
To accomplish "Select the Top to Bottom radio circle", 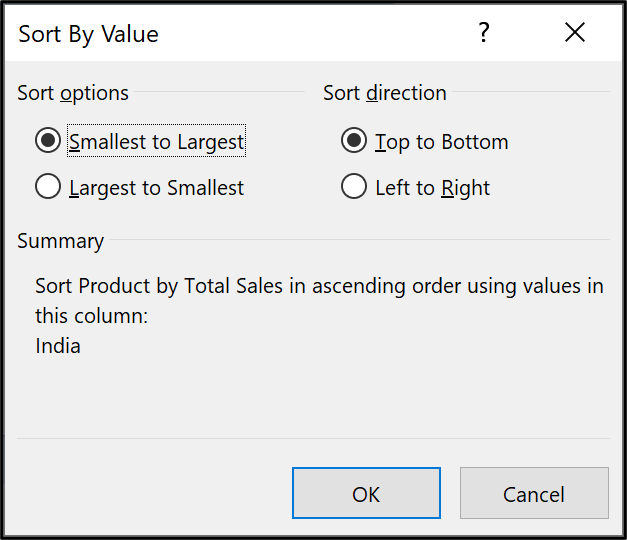I will [353, 141].
